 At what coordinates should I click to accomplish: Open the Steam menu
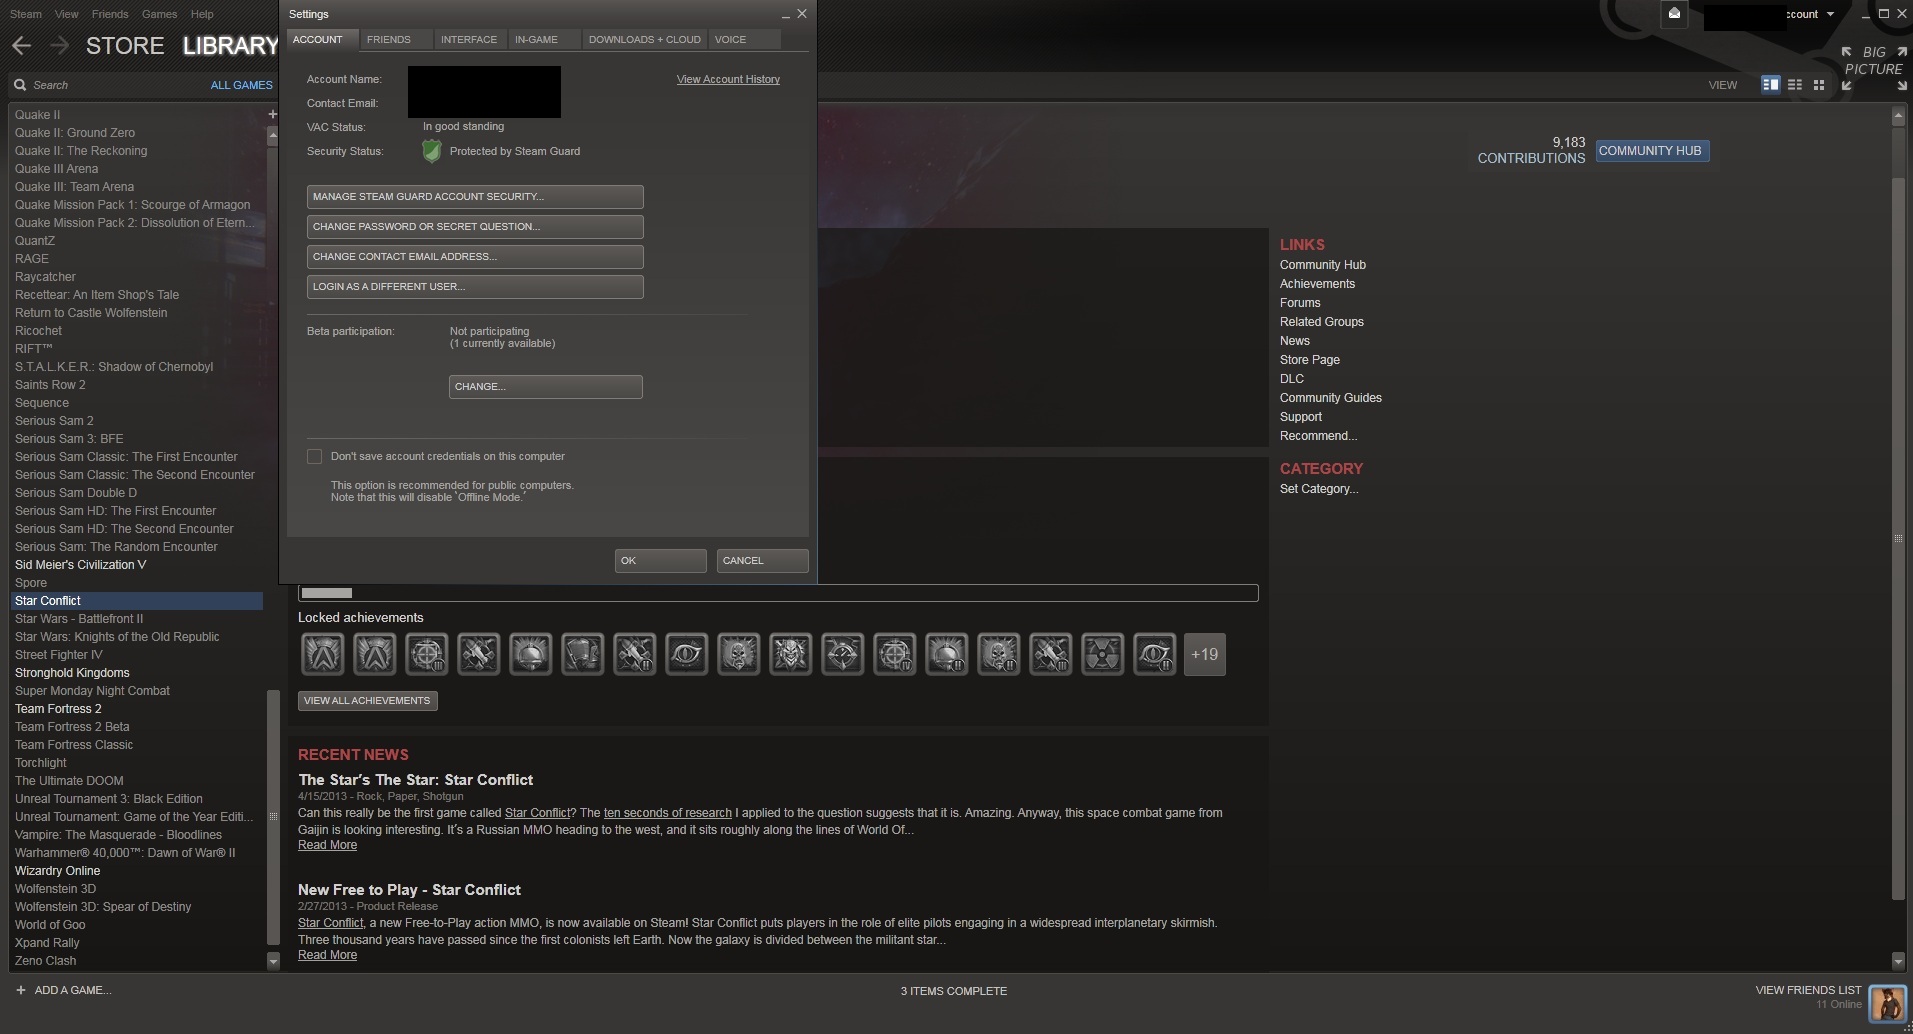point(26,14)
